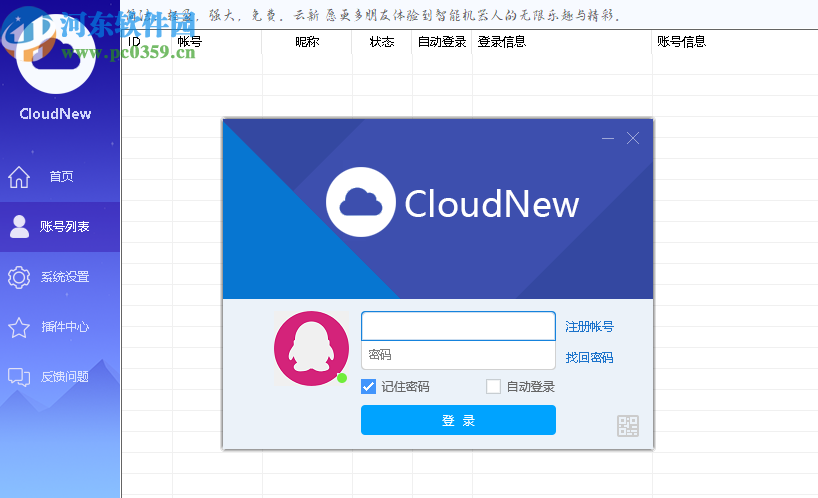Open the 找回密码 link
Screen dimensions: 818x498
(589, 358)
